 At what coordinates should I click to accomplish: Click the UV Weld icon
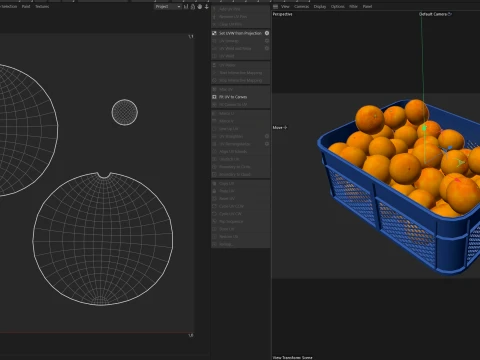click(x=214, y=56)
